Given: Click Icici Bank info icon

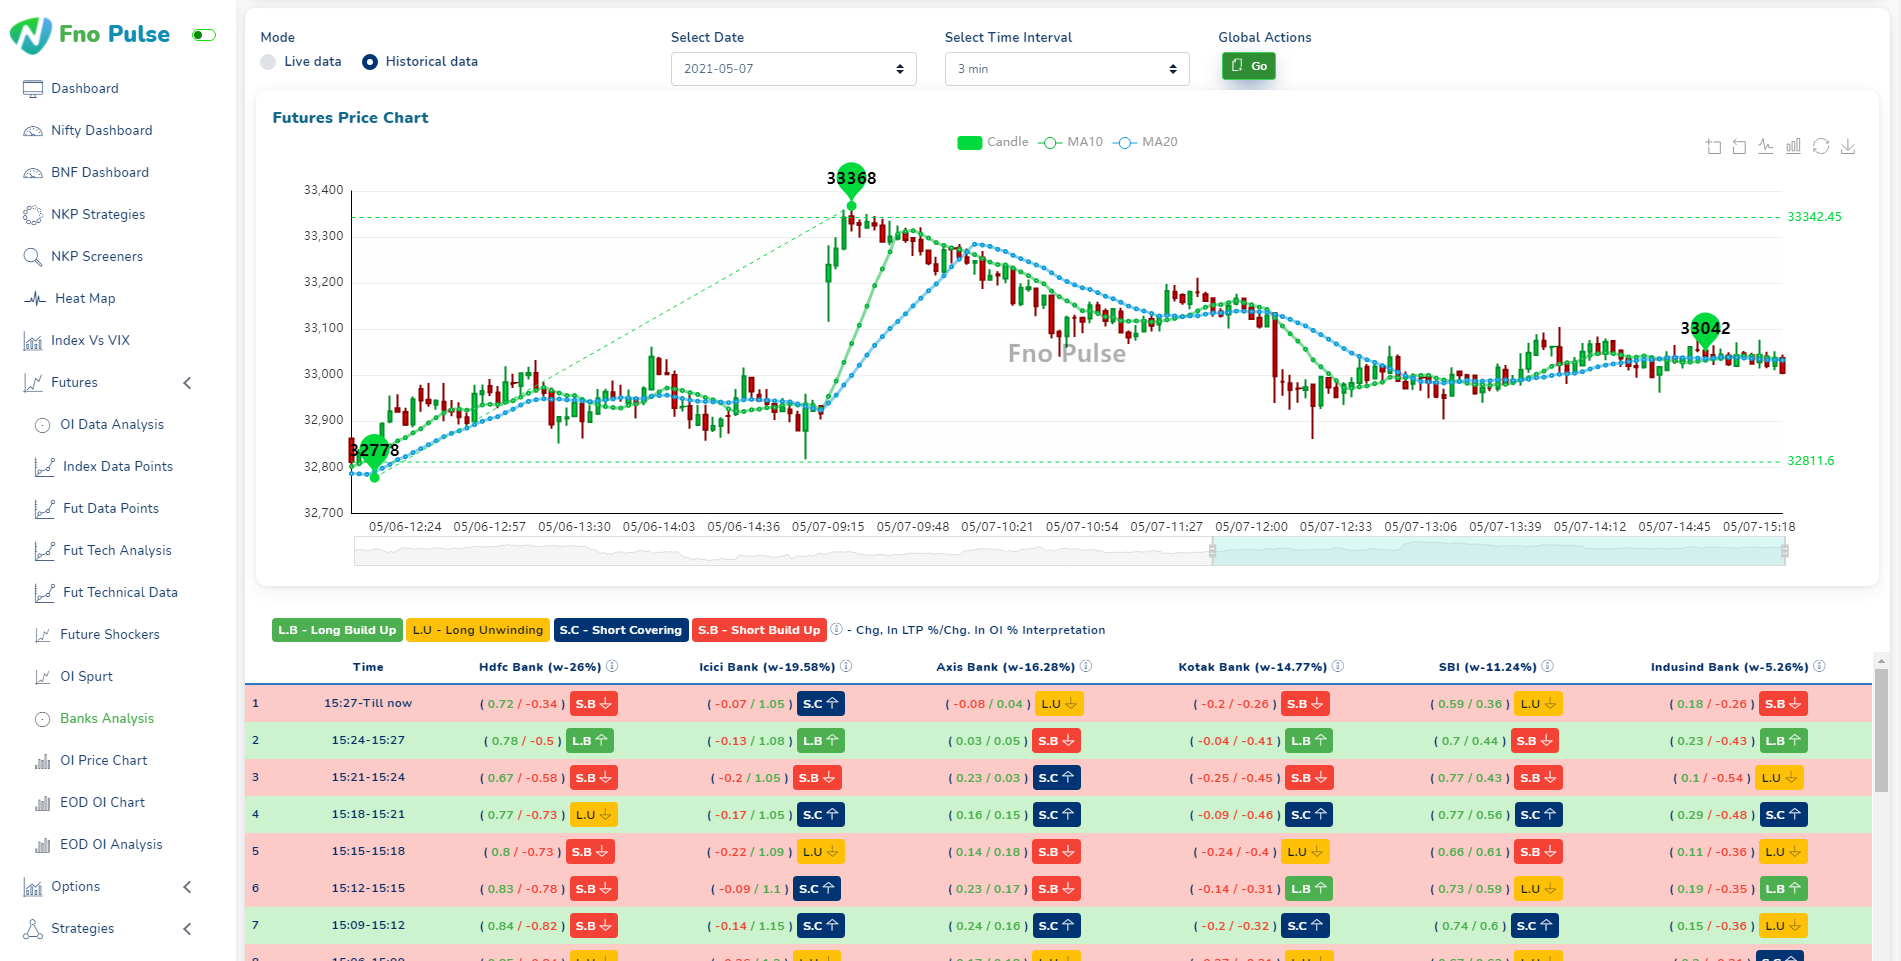Looking at the screenshot, I should pos(846,666).
